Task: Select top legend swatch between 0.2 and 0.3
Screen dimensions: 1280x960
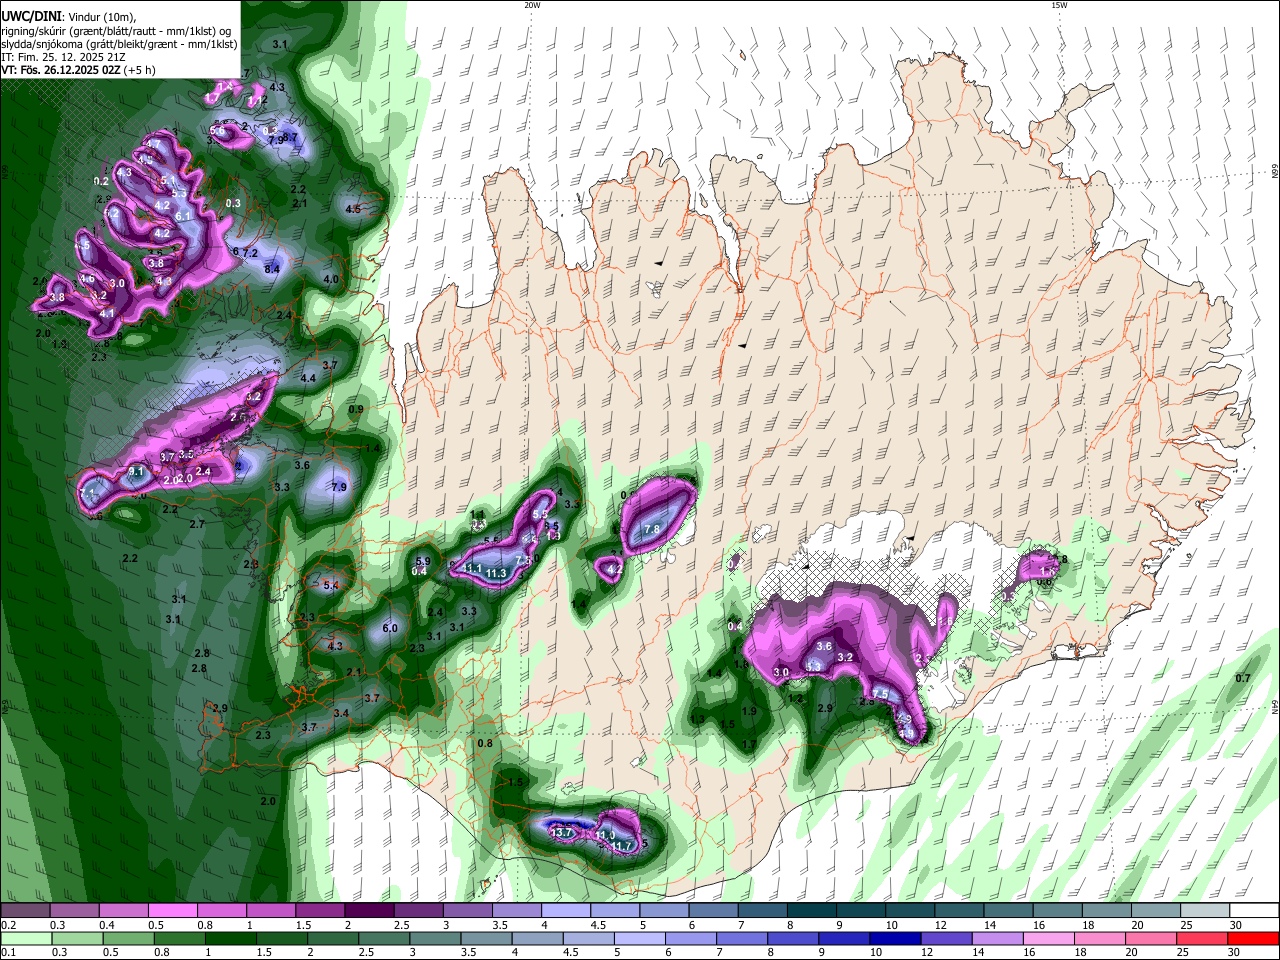Action: (x=24, y=911)
